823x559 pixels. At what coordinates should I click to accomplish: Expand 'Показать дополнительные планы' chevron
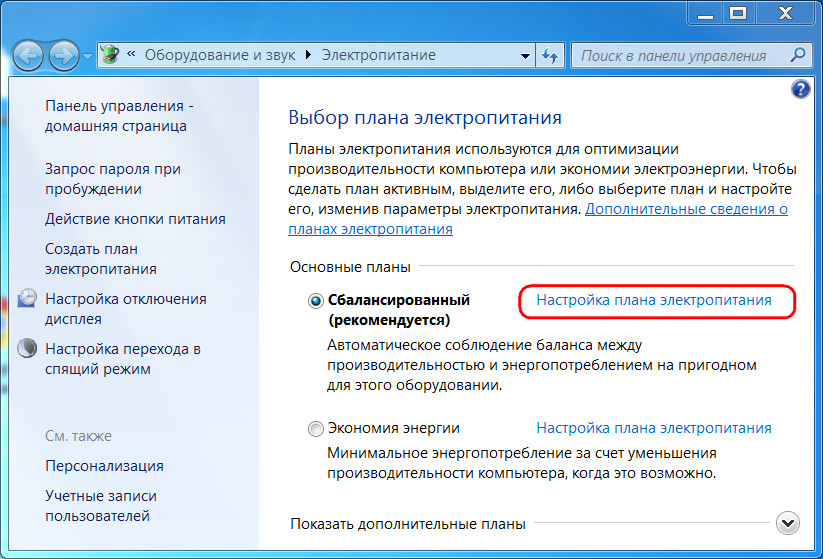click(x=788, y=523)
